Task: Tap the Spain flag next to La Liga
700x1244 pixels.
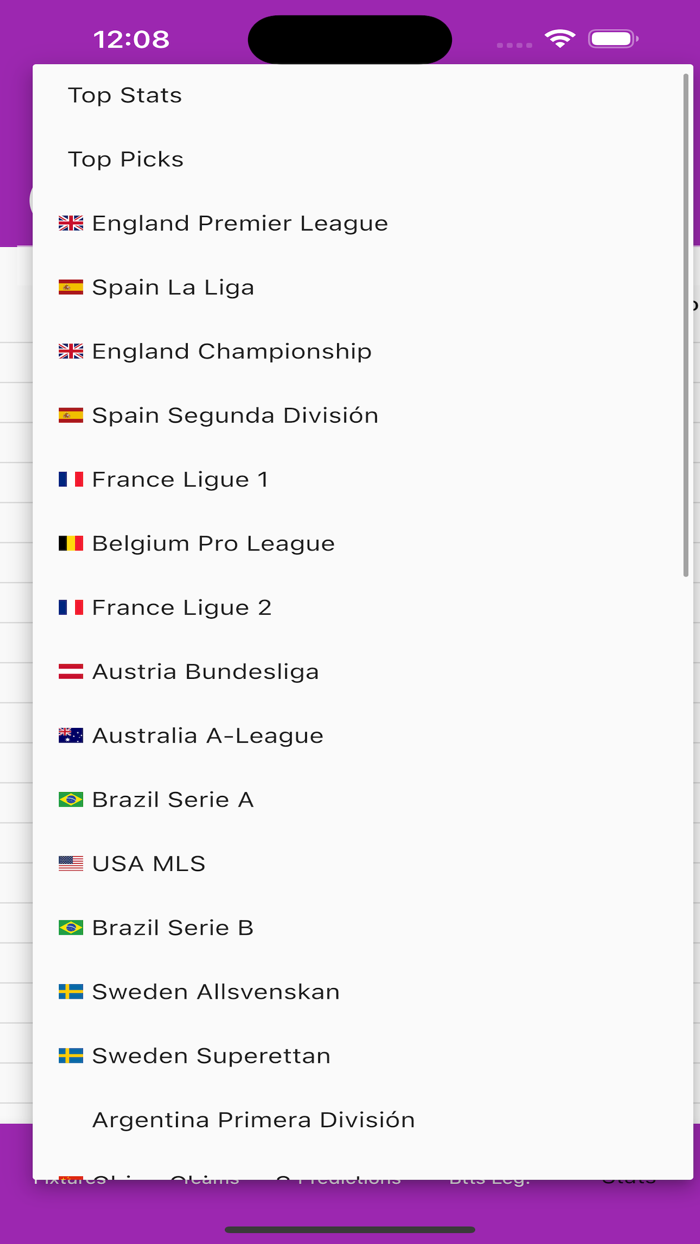Action: 70,287
